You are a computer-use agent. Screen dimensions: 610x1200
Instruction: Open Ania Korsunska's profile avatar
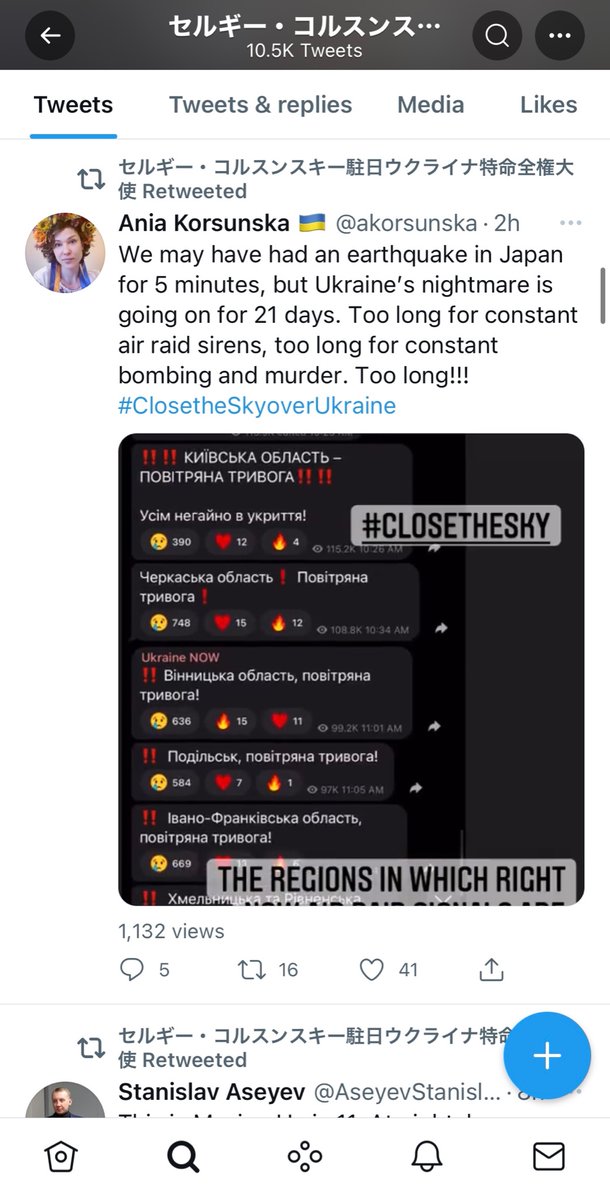65,252
